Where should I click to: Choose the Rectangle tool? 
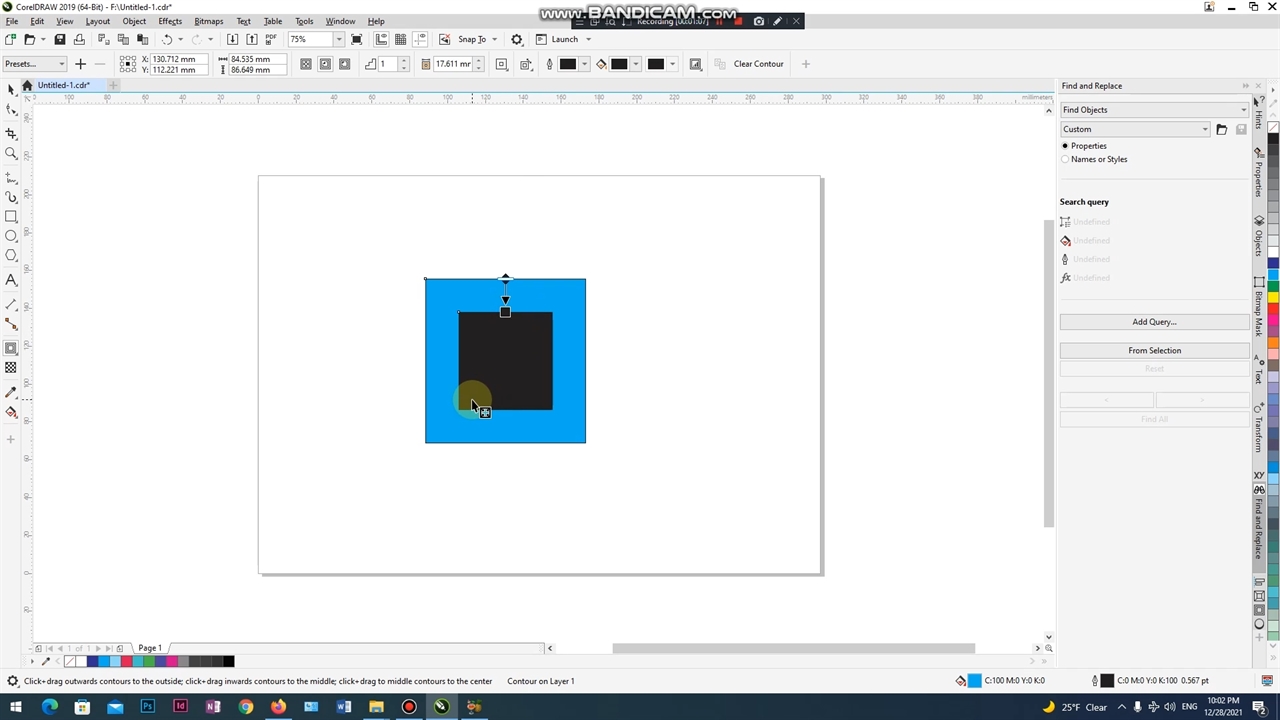11,217
